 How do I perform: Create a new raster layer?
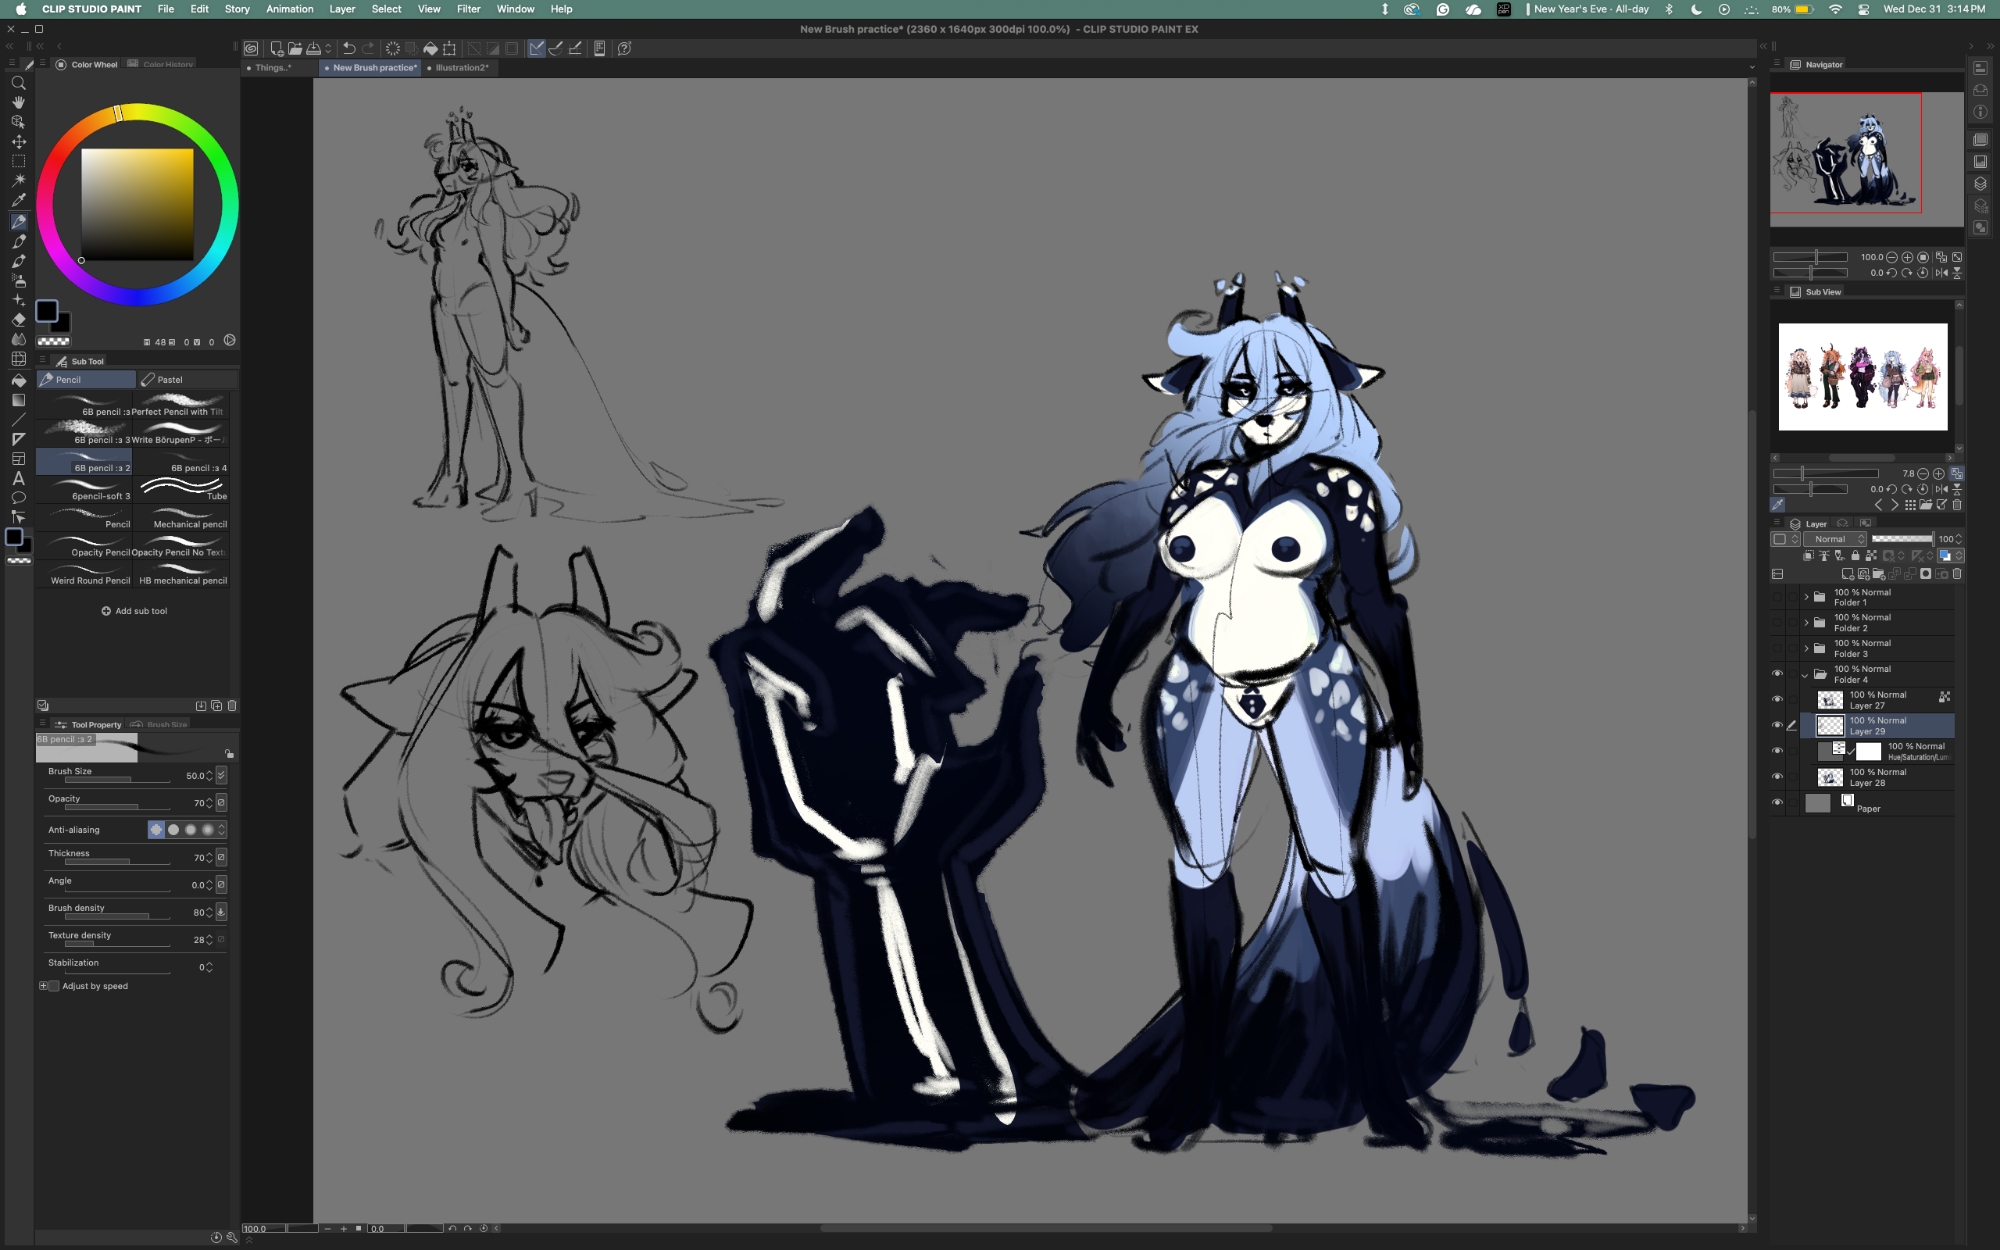tap(1847, 574)
